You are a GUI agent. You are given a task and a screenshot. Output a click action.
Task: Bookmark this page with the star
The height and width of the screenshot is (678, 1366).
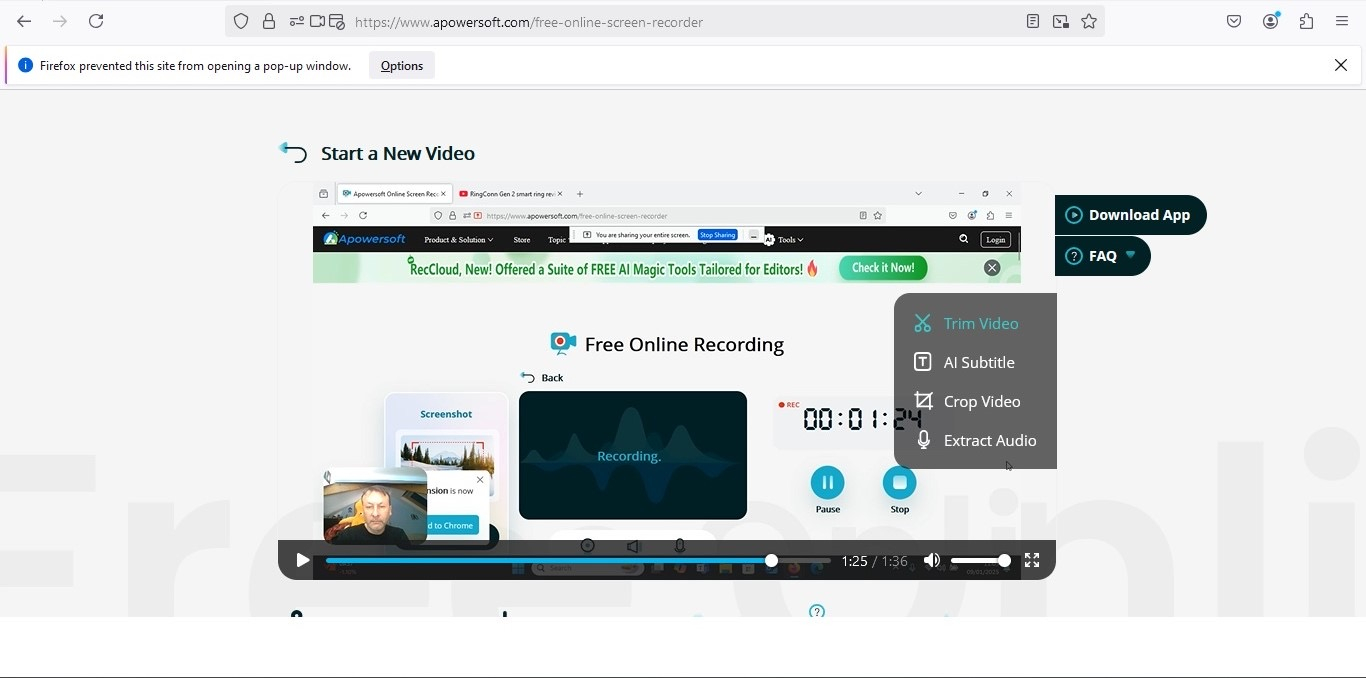coord(1089,21)
